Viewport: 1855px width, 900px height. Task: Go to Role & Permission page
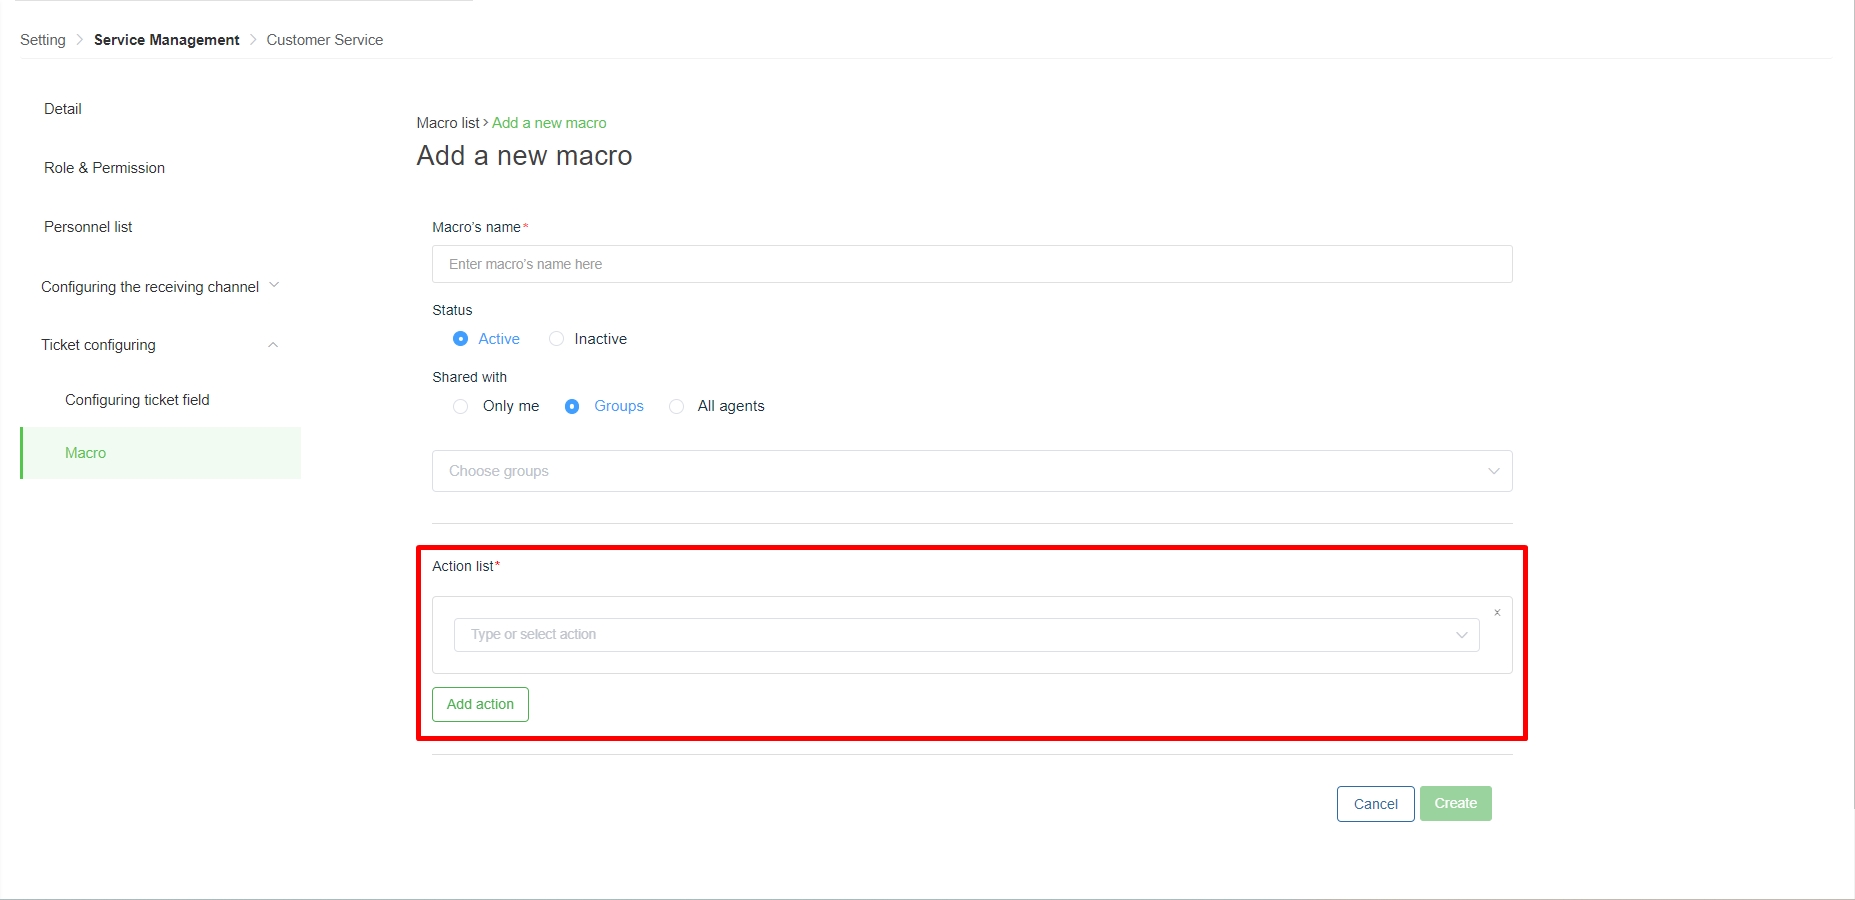pos(104,168)
